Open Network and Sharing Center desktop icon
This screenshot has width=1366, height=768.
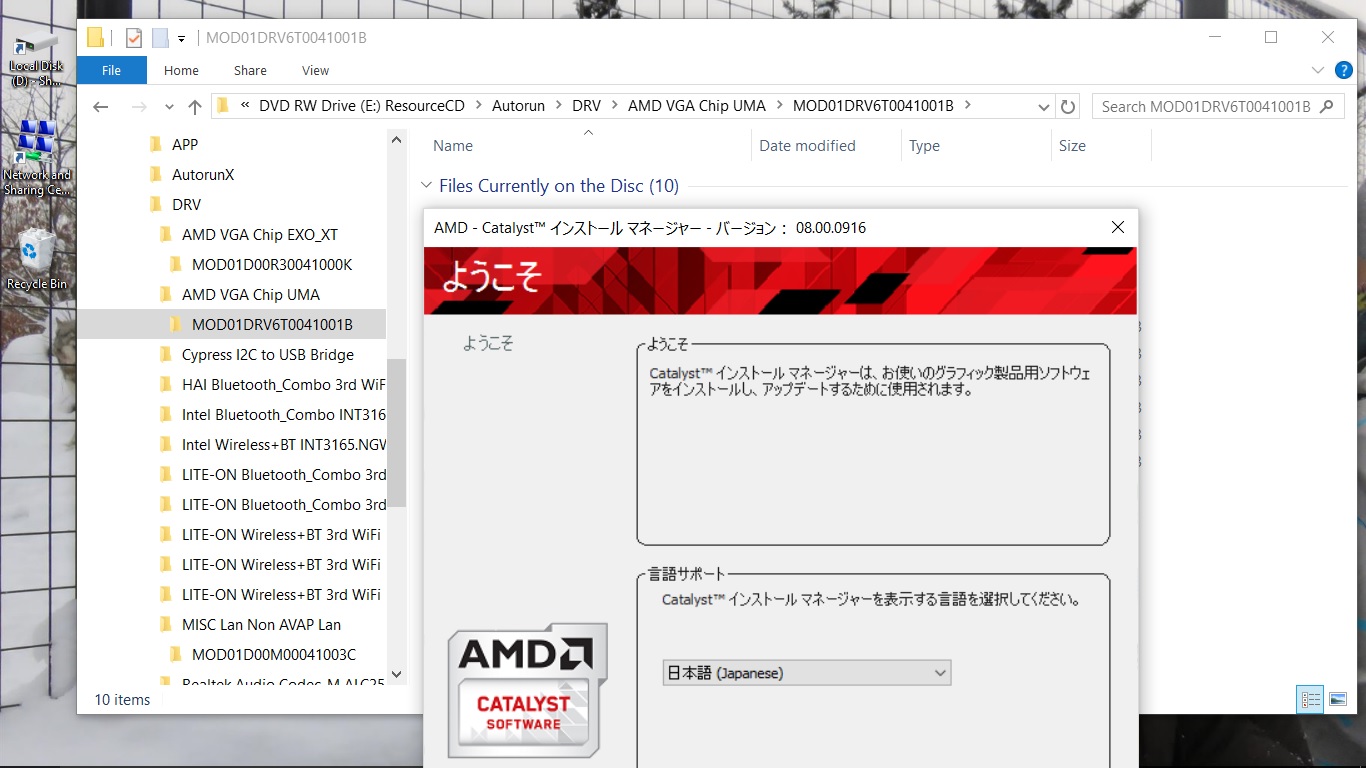pos(37,158)
